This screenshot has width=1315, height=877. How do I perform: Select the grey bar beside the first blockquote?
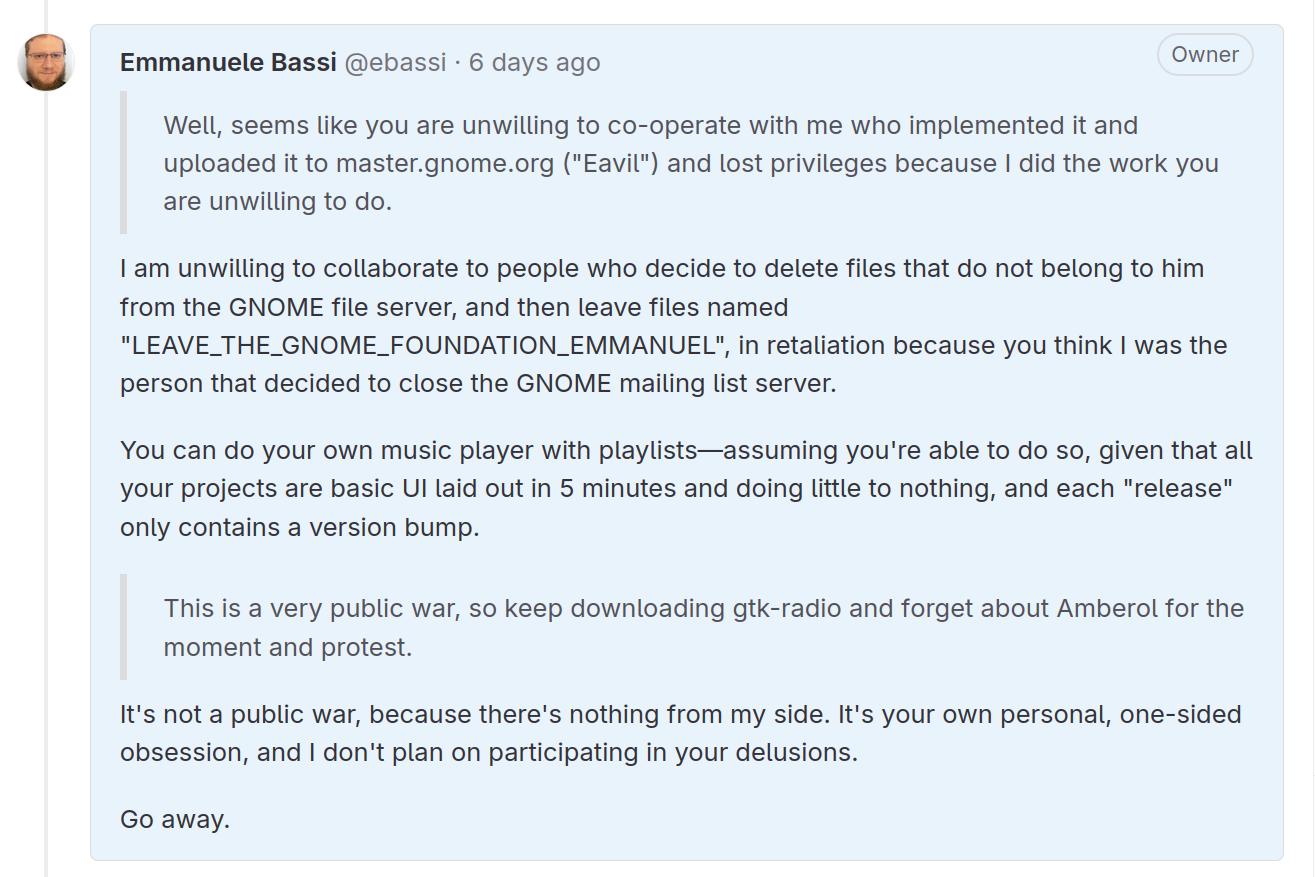pos(124,163)
